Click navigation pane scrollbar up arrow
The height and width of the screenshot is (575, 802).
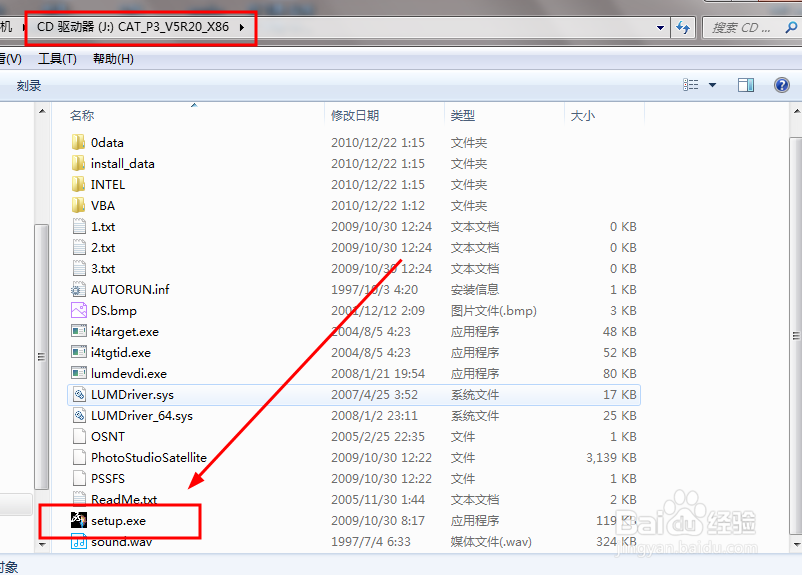[42, 111]
